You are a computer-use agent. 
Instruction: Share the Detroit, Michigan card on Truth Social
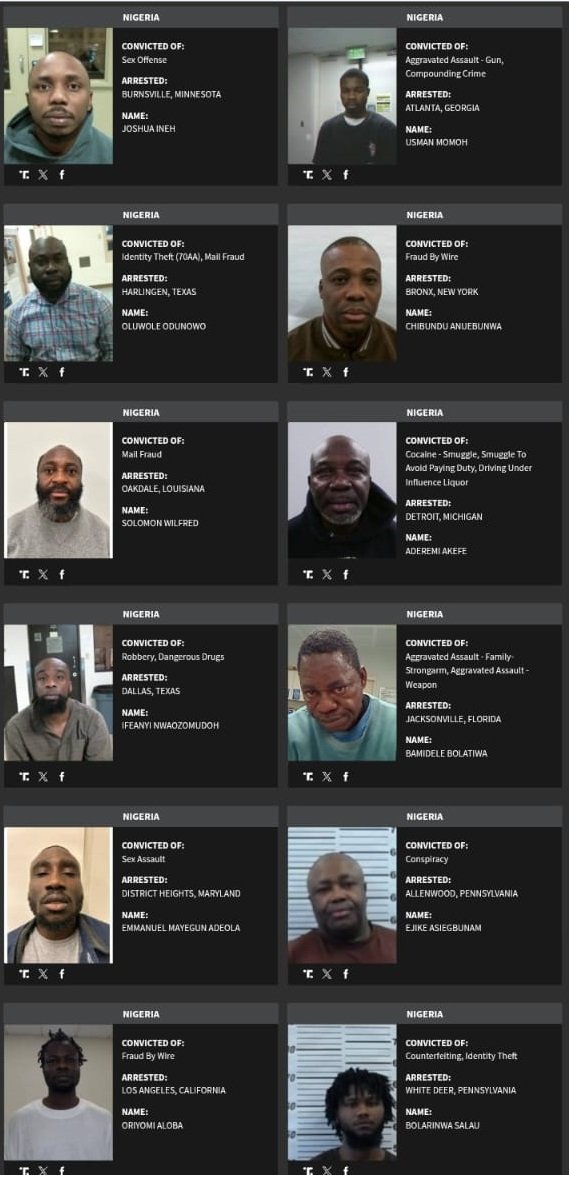click(x=309, y=574)
